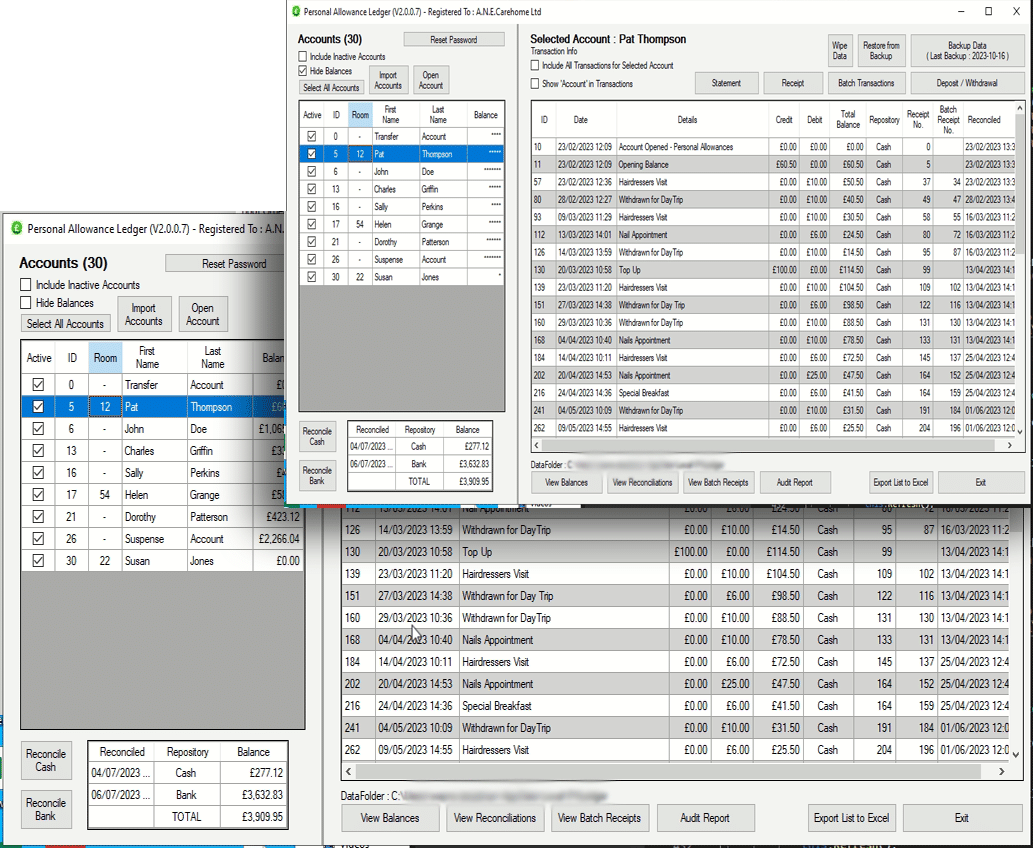Sort transactions by Total Balance column header
1033x848 pixels.
click(x=847, y=120)
